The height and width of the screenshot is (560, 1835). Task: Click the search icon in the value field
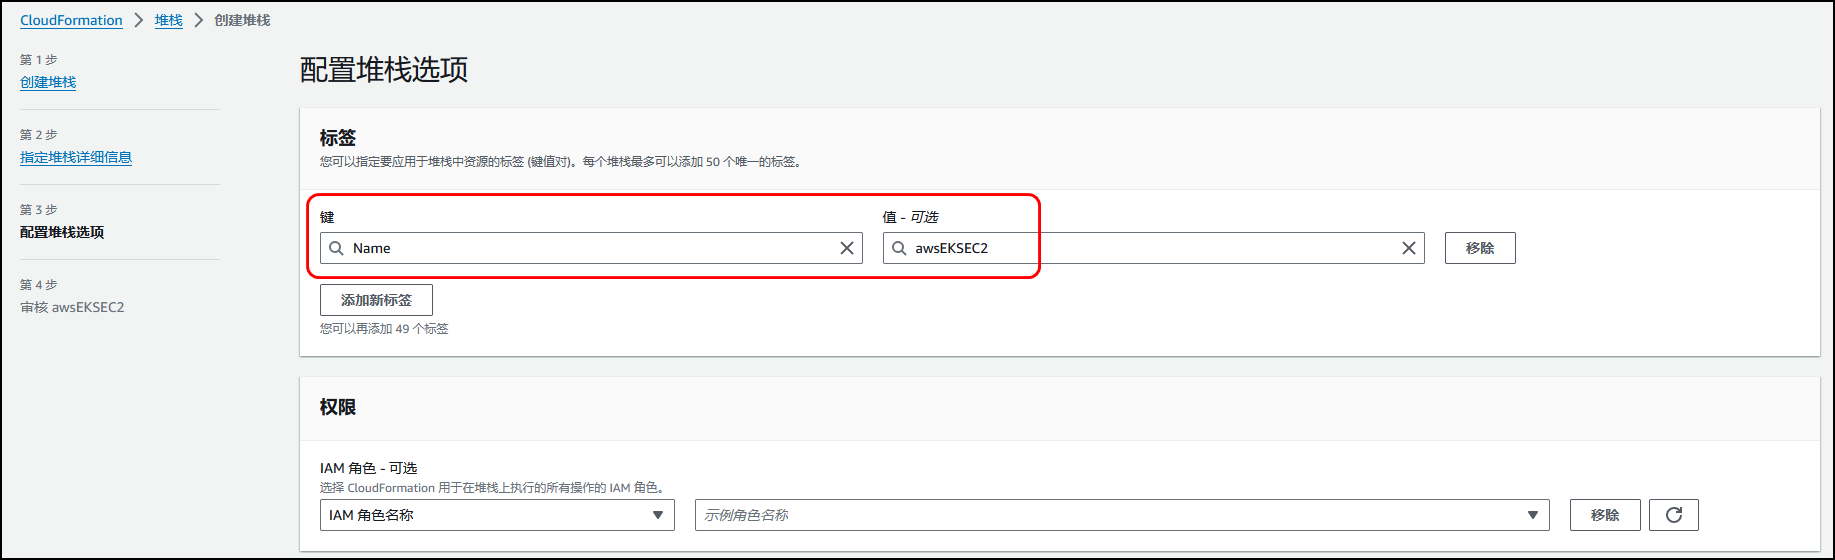899,248
